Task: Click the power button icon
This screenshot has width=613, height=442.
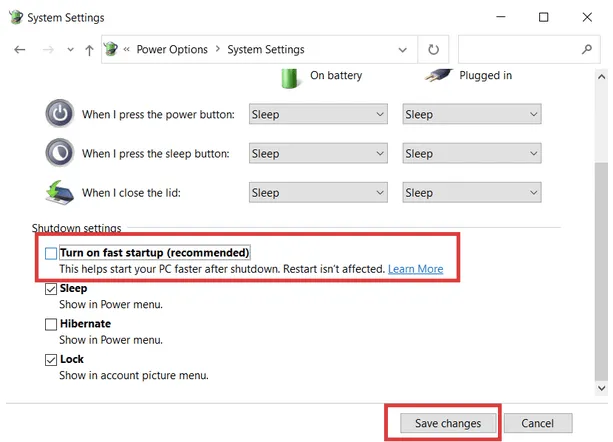Action: 59,114
